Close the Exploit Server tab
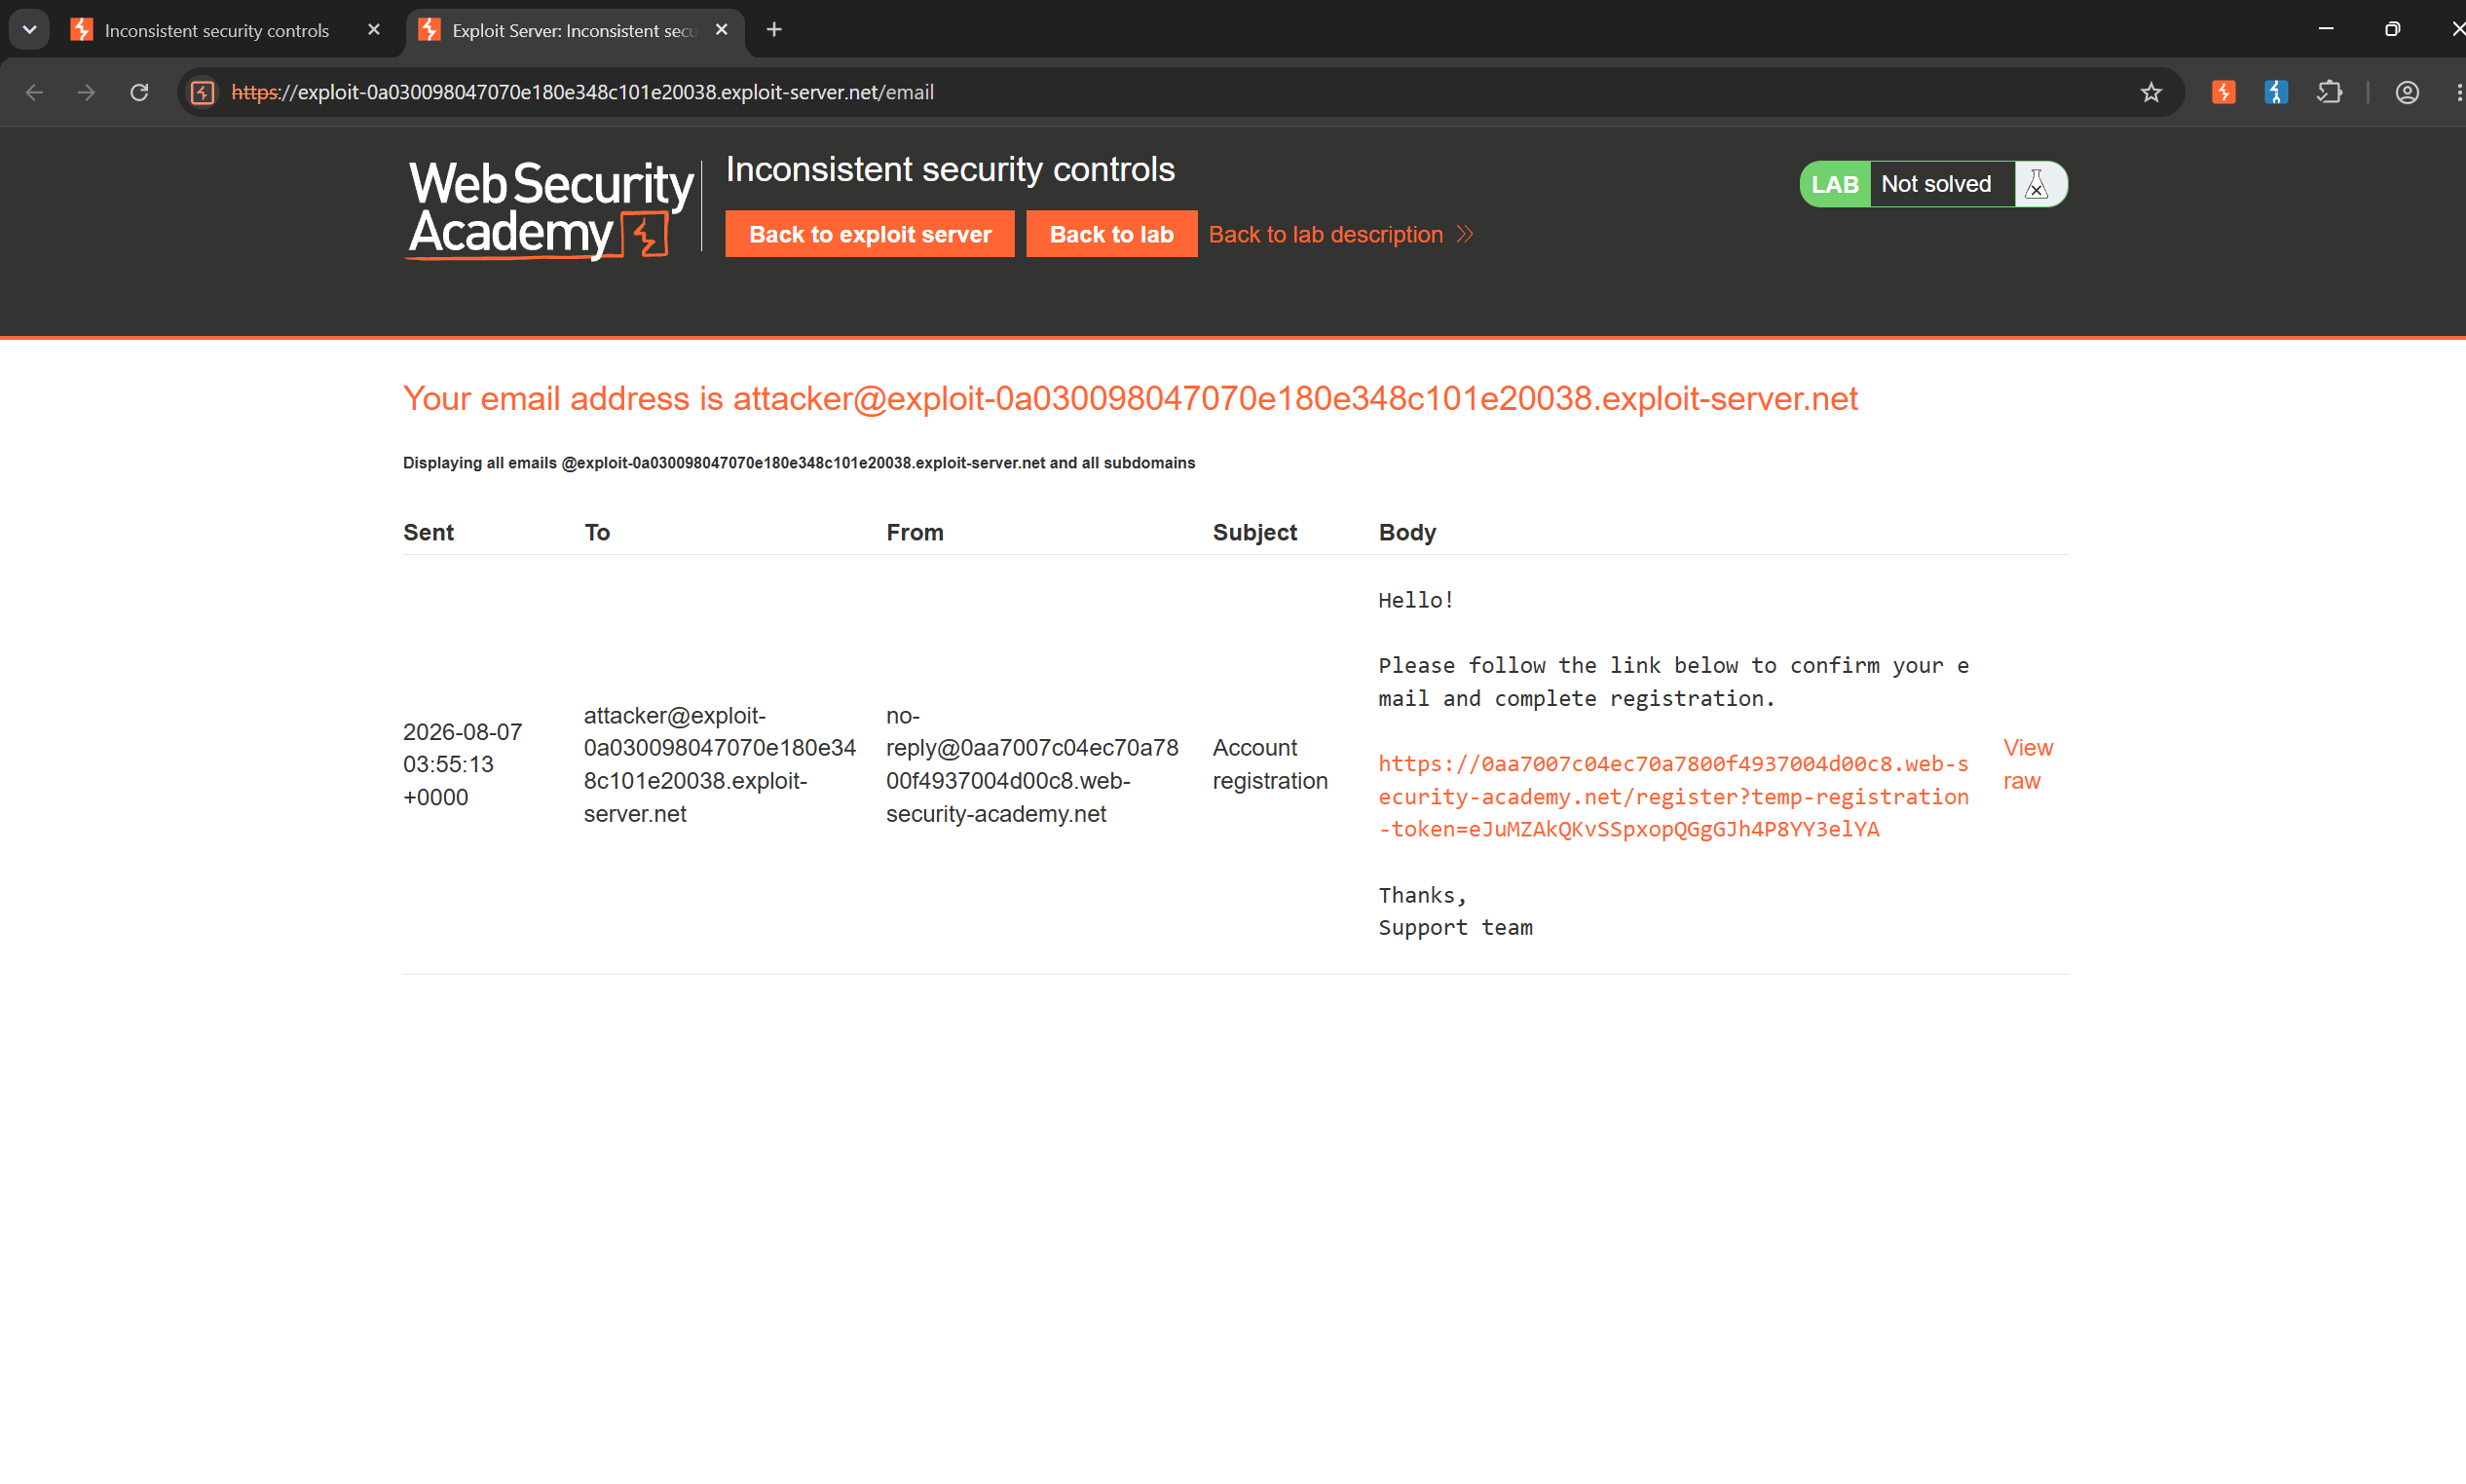Screen dimensions: 2466x1484 click(721, 30)
